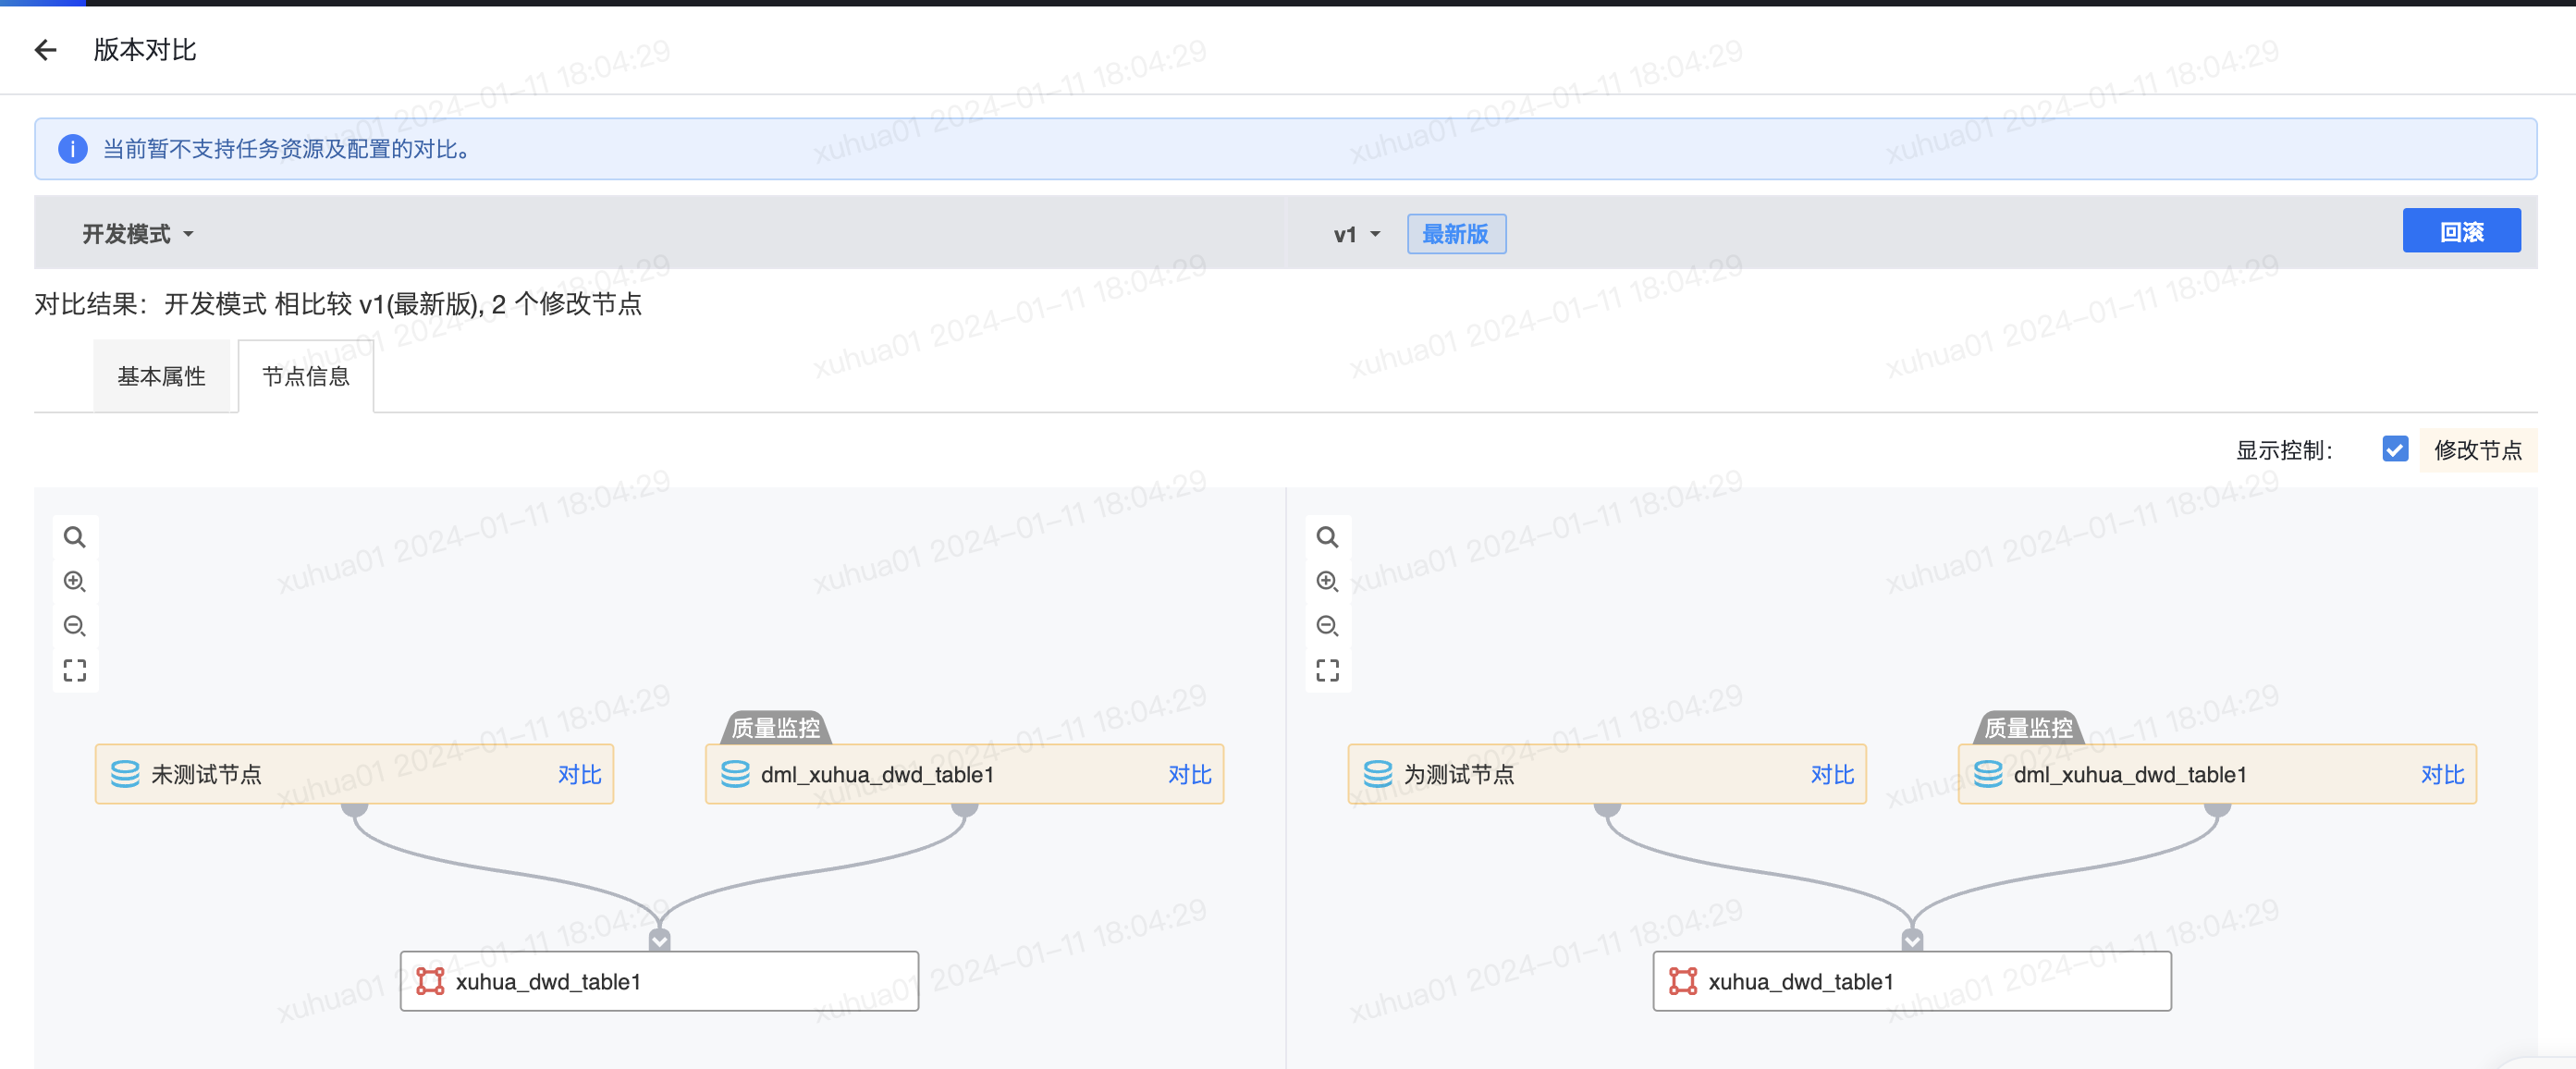This screenshot has height=1069, width=2576.
Task: Switch to the 基本属性 tab
Action: pyautogui.click(x=163, y=376)
